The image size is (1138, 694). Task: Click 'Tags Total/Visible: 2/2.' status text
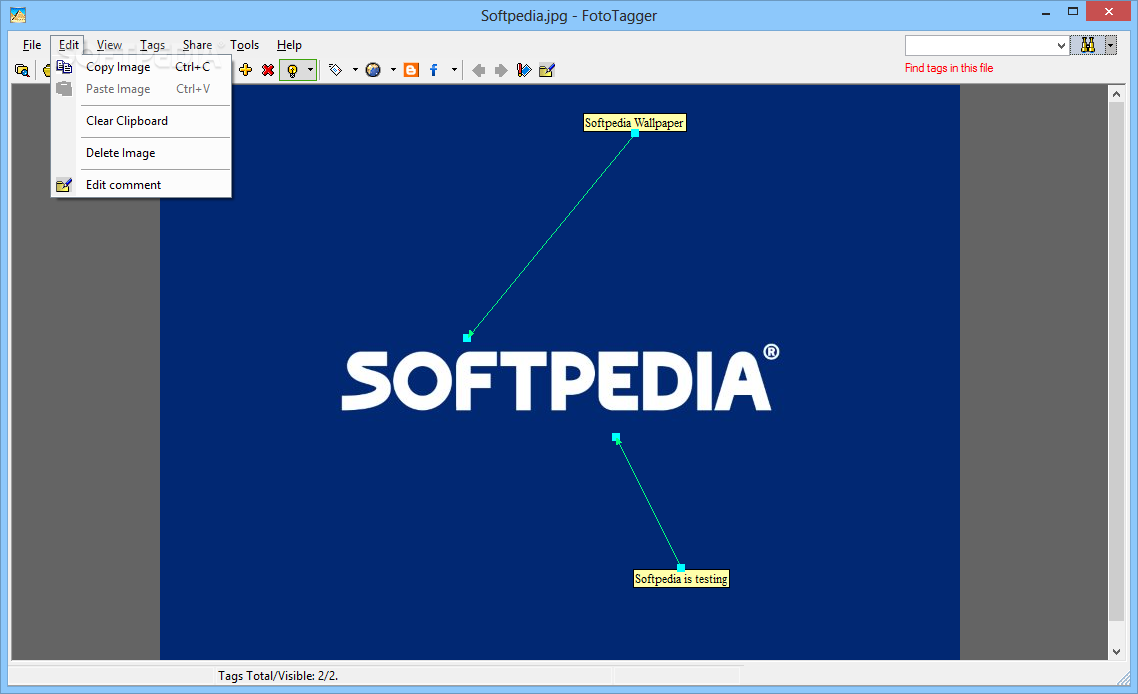pyautogui.click(x=278, y=676)
